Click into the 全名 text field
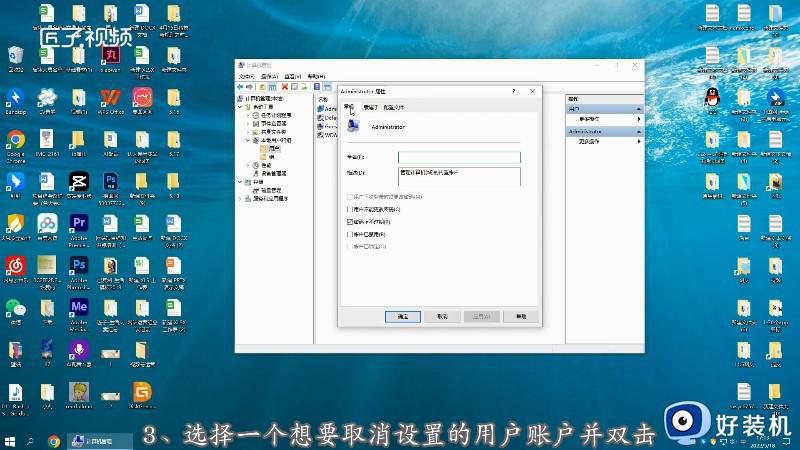This screenshot has height=450, width=800. point(459,157)
